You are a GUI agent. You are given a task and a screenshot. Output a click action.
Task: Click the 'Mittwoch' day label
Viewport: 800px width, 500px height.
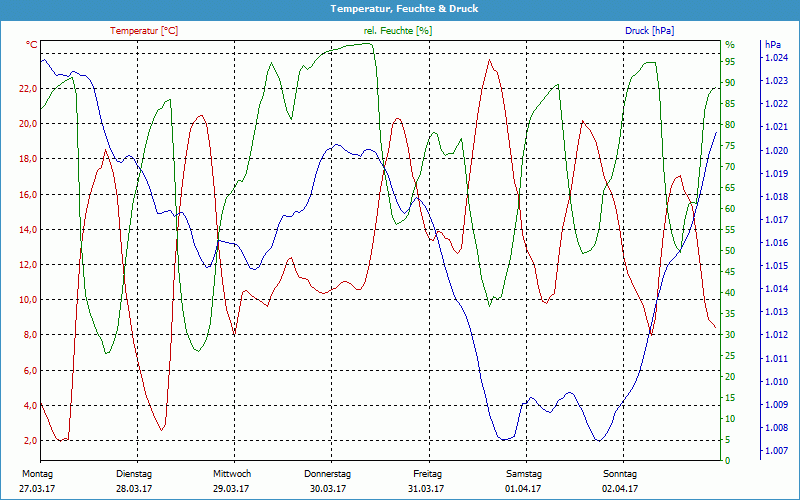(x=232, y=474)
